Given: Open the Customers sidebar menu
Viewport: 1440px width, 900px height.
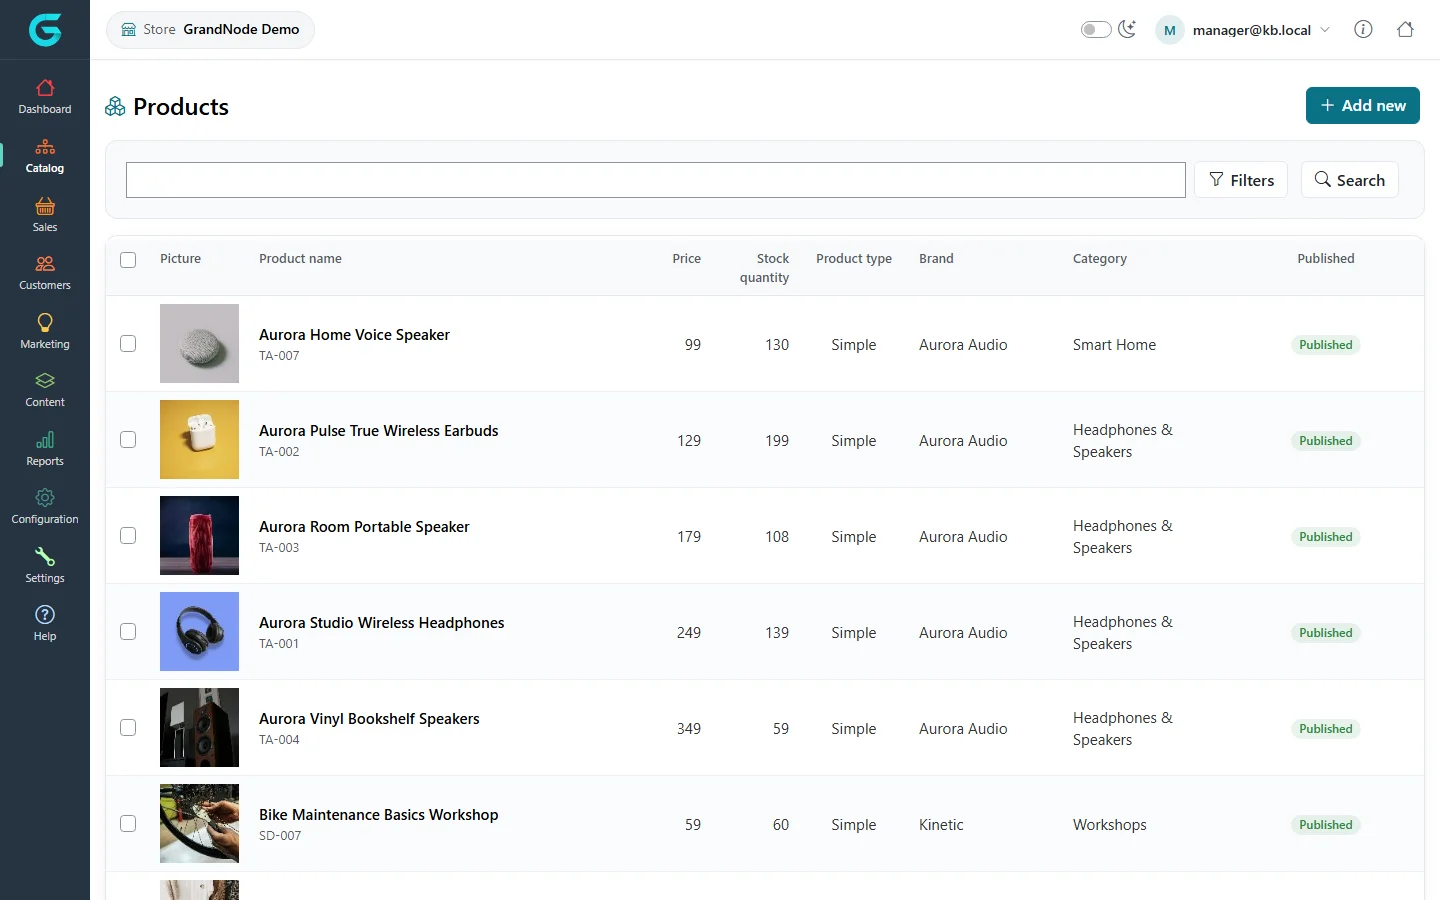Looking at the screenshot, I should [x=45, y=273].
